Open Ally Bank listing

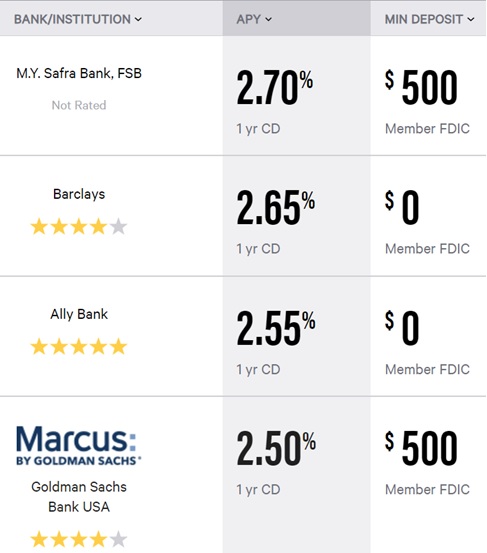(x=79, y=314)
